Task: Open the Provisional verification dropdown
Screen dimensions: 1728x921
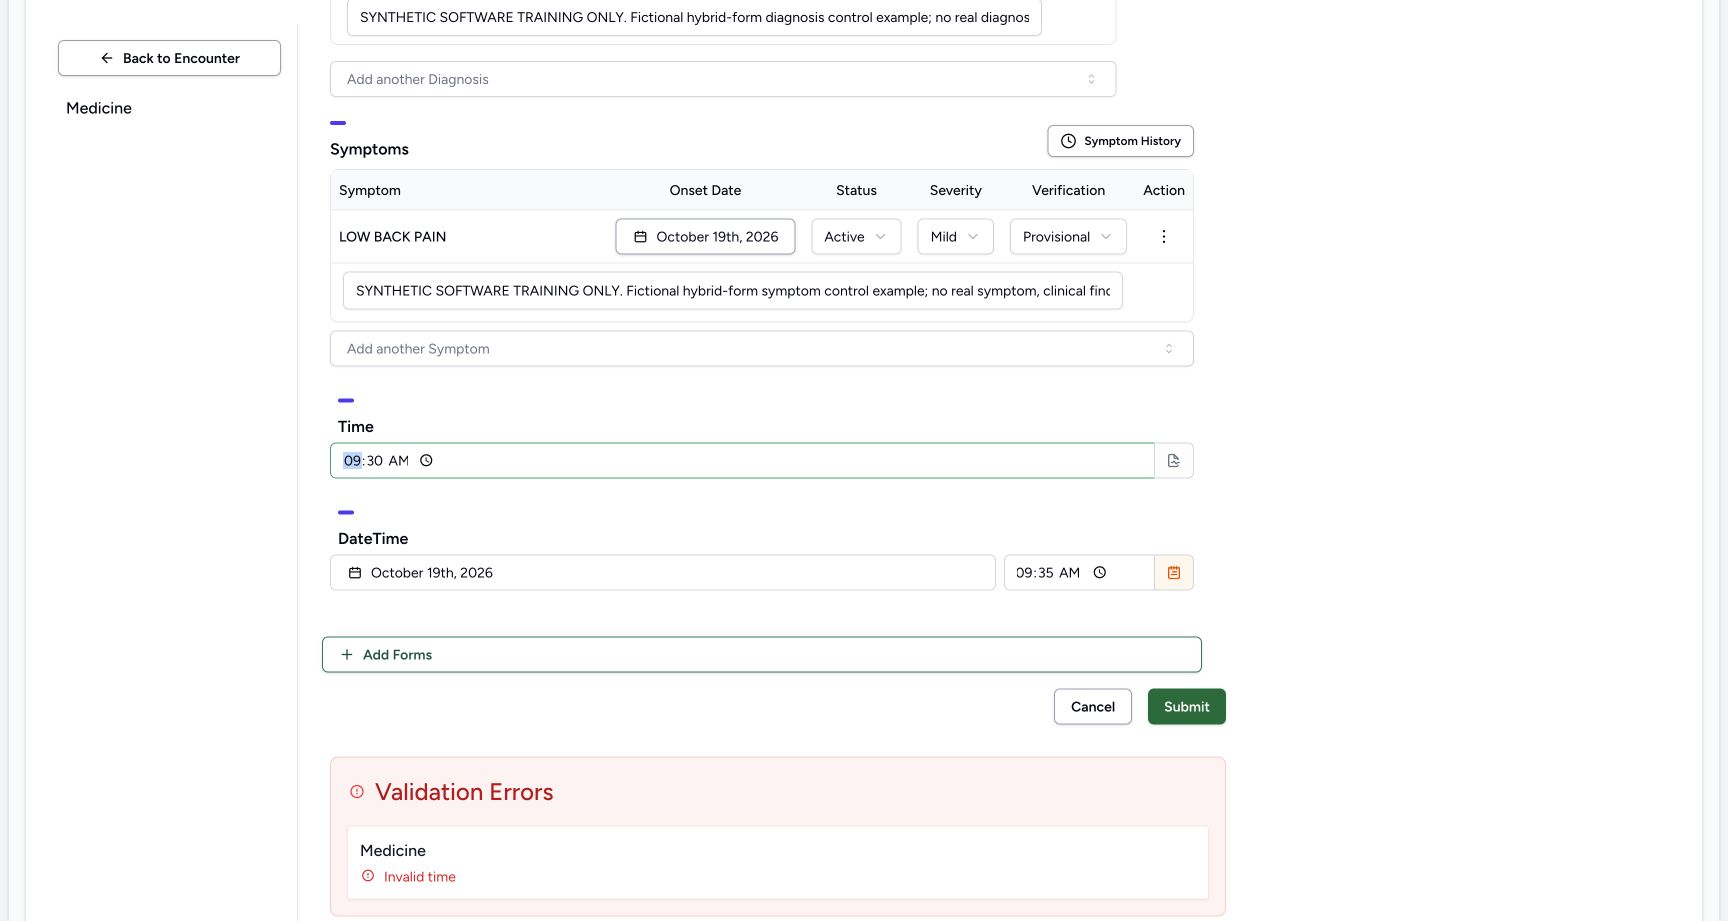Action: 1068,237
